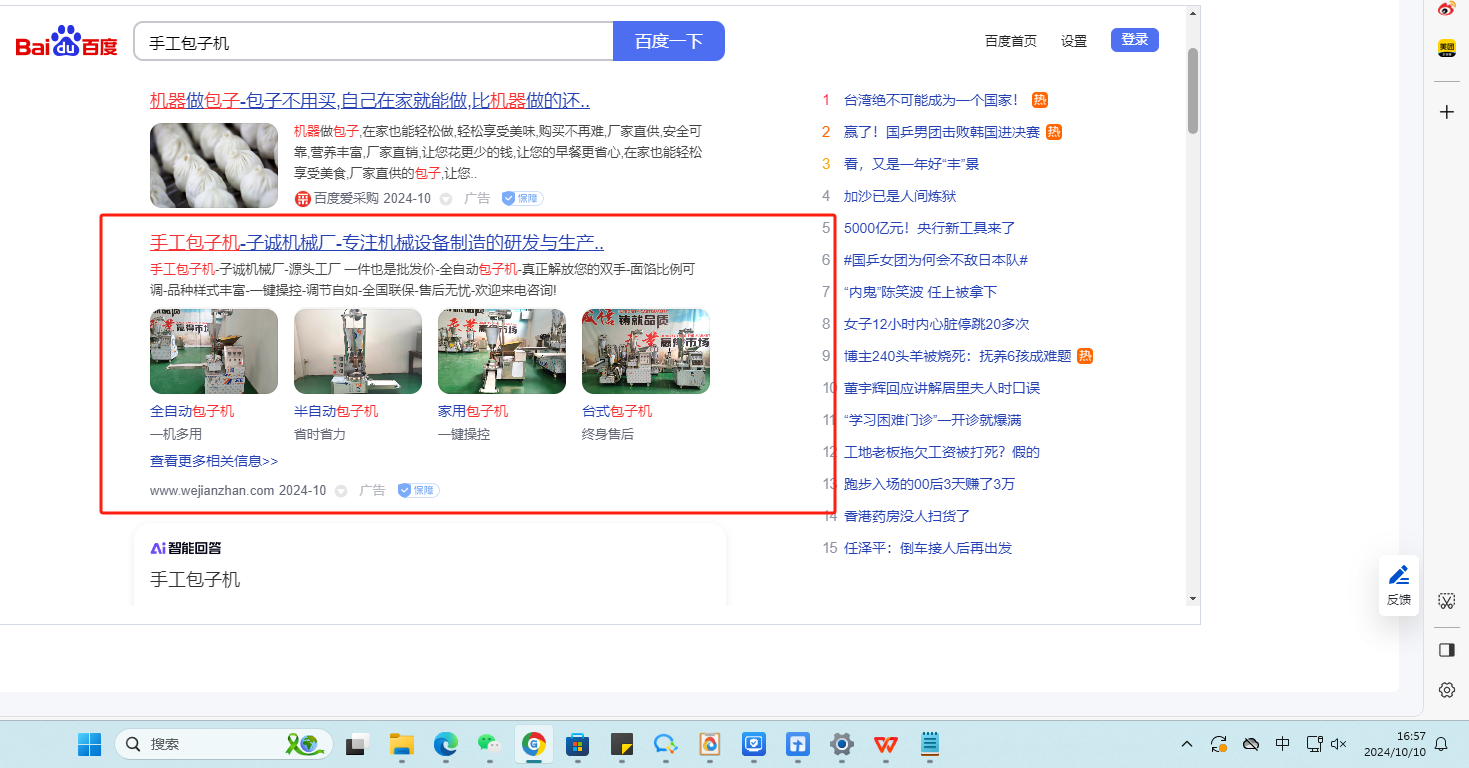The height and width of the screenshot is (768, 1469).
Task: Expand the dropdown arrow beside www.wejianzhan.com 2024-10
Action: (x=341, y=491)
